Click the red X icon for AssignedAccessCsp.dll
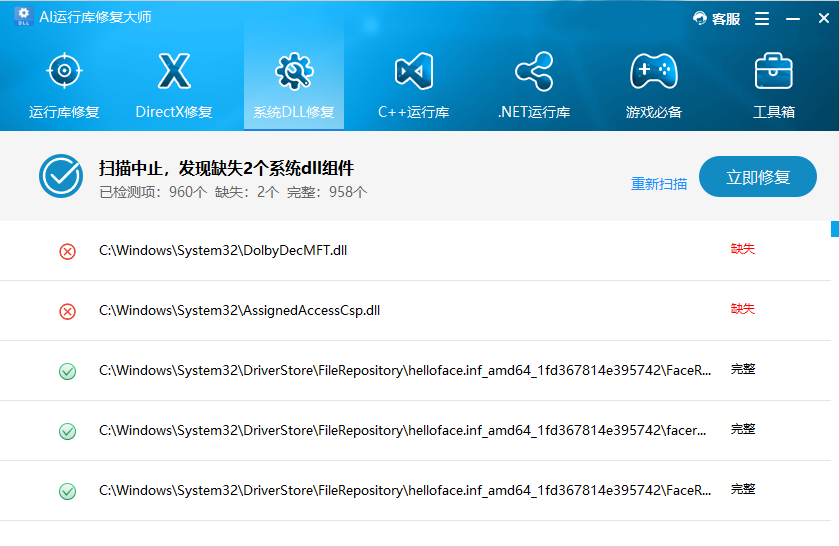Screen dimensions: 839x546 (x=67, y=311)
